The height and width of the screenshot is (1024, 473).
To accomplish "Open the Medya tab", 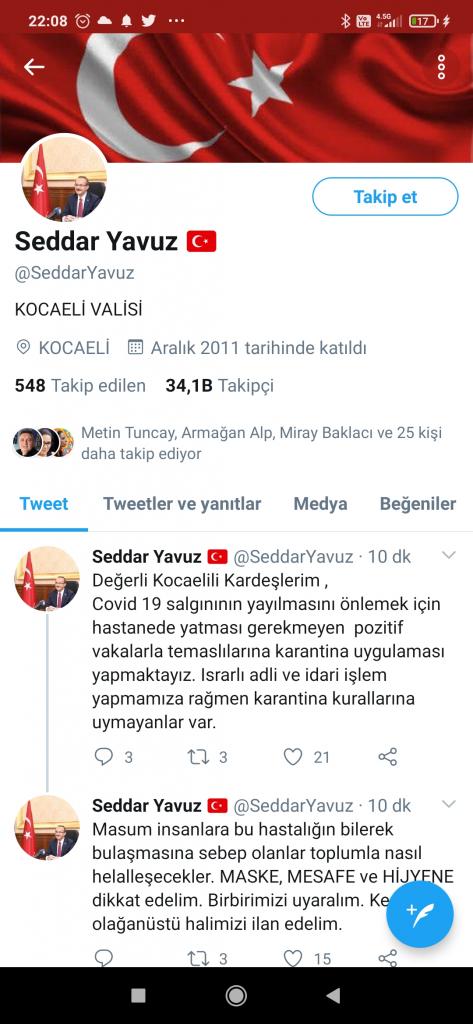I will point(320,504).
